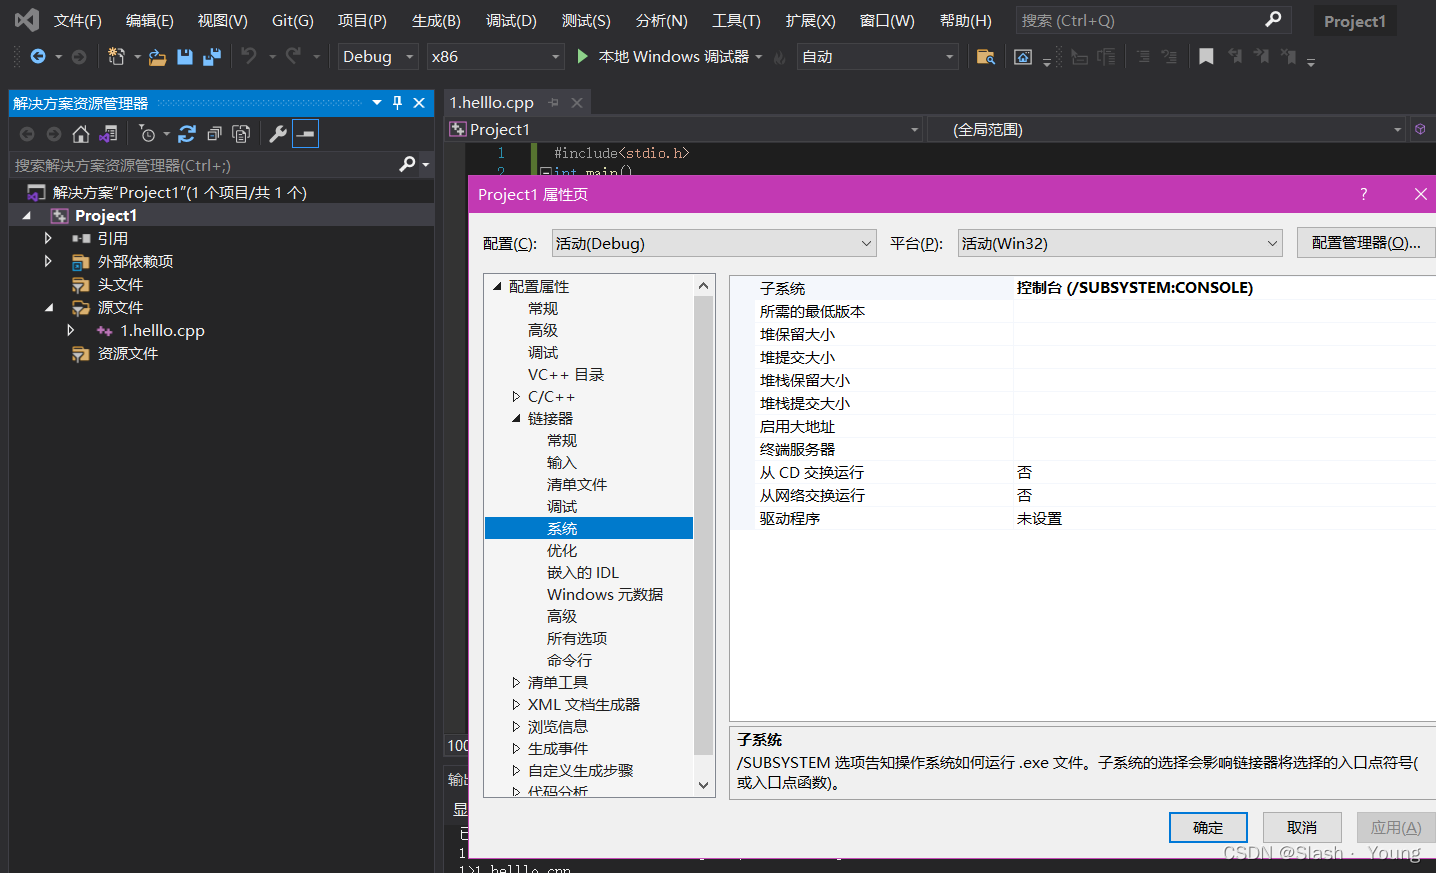Click the Solution Explorer Home icon
1436x873 pixels.
[81, 134]
